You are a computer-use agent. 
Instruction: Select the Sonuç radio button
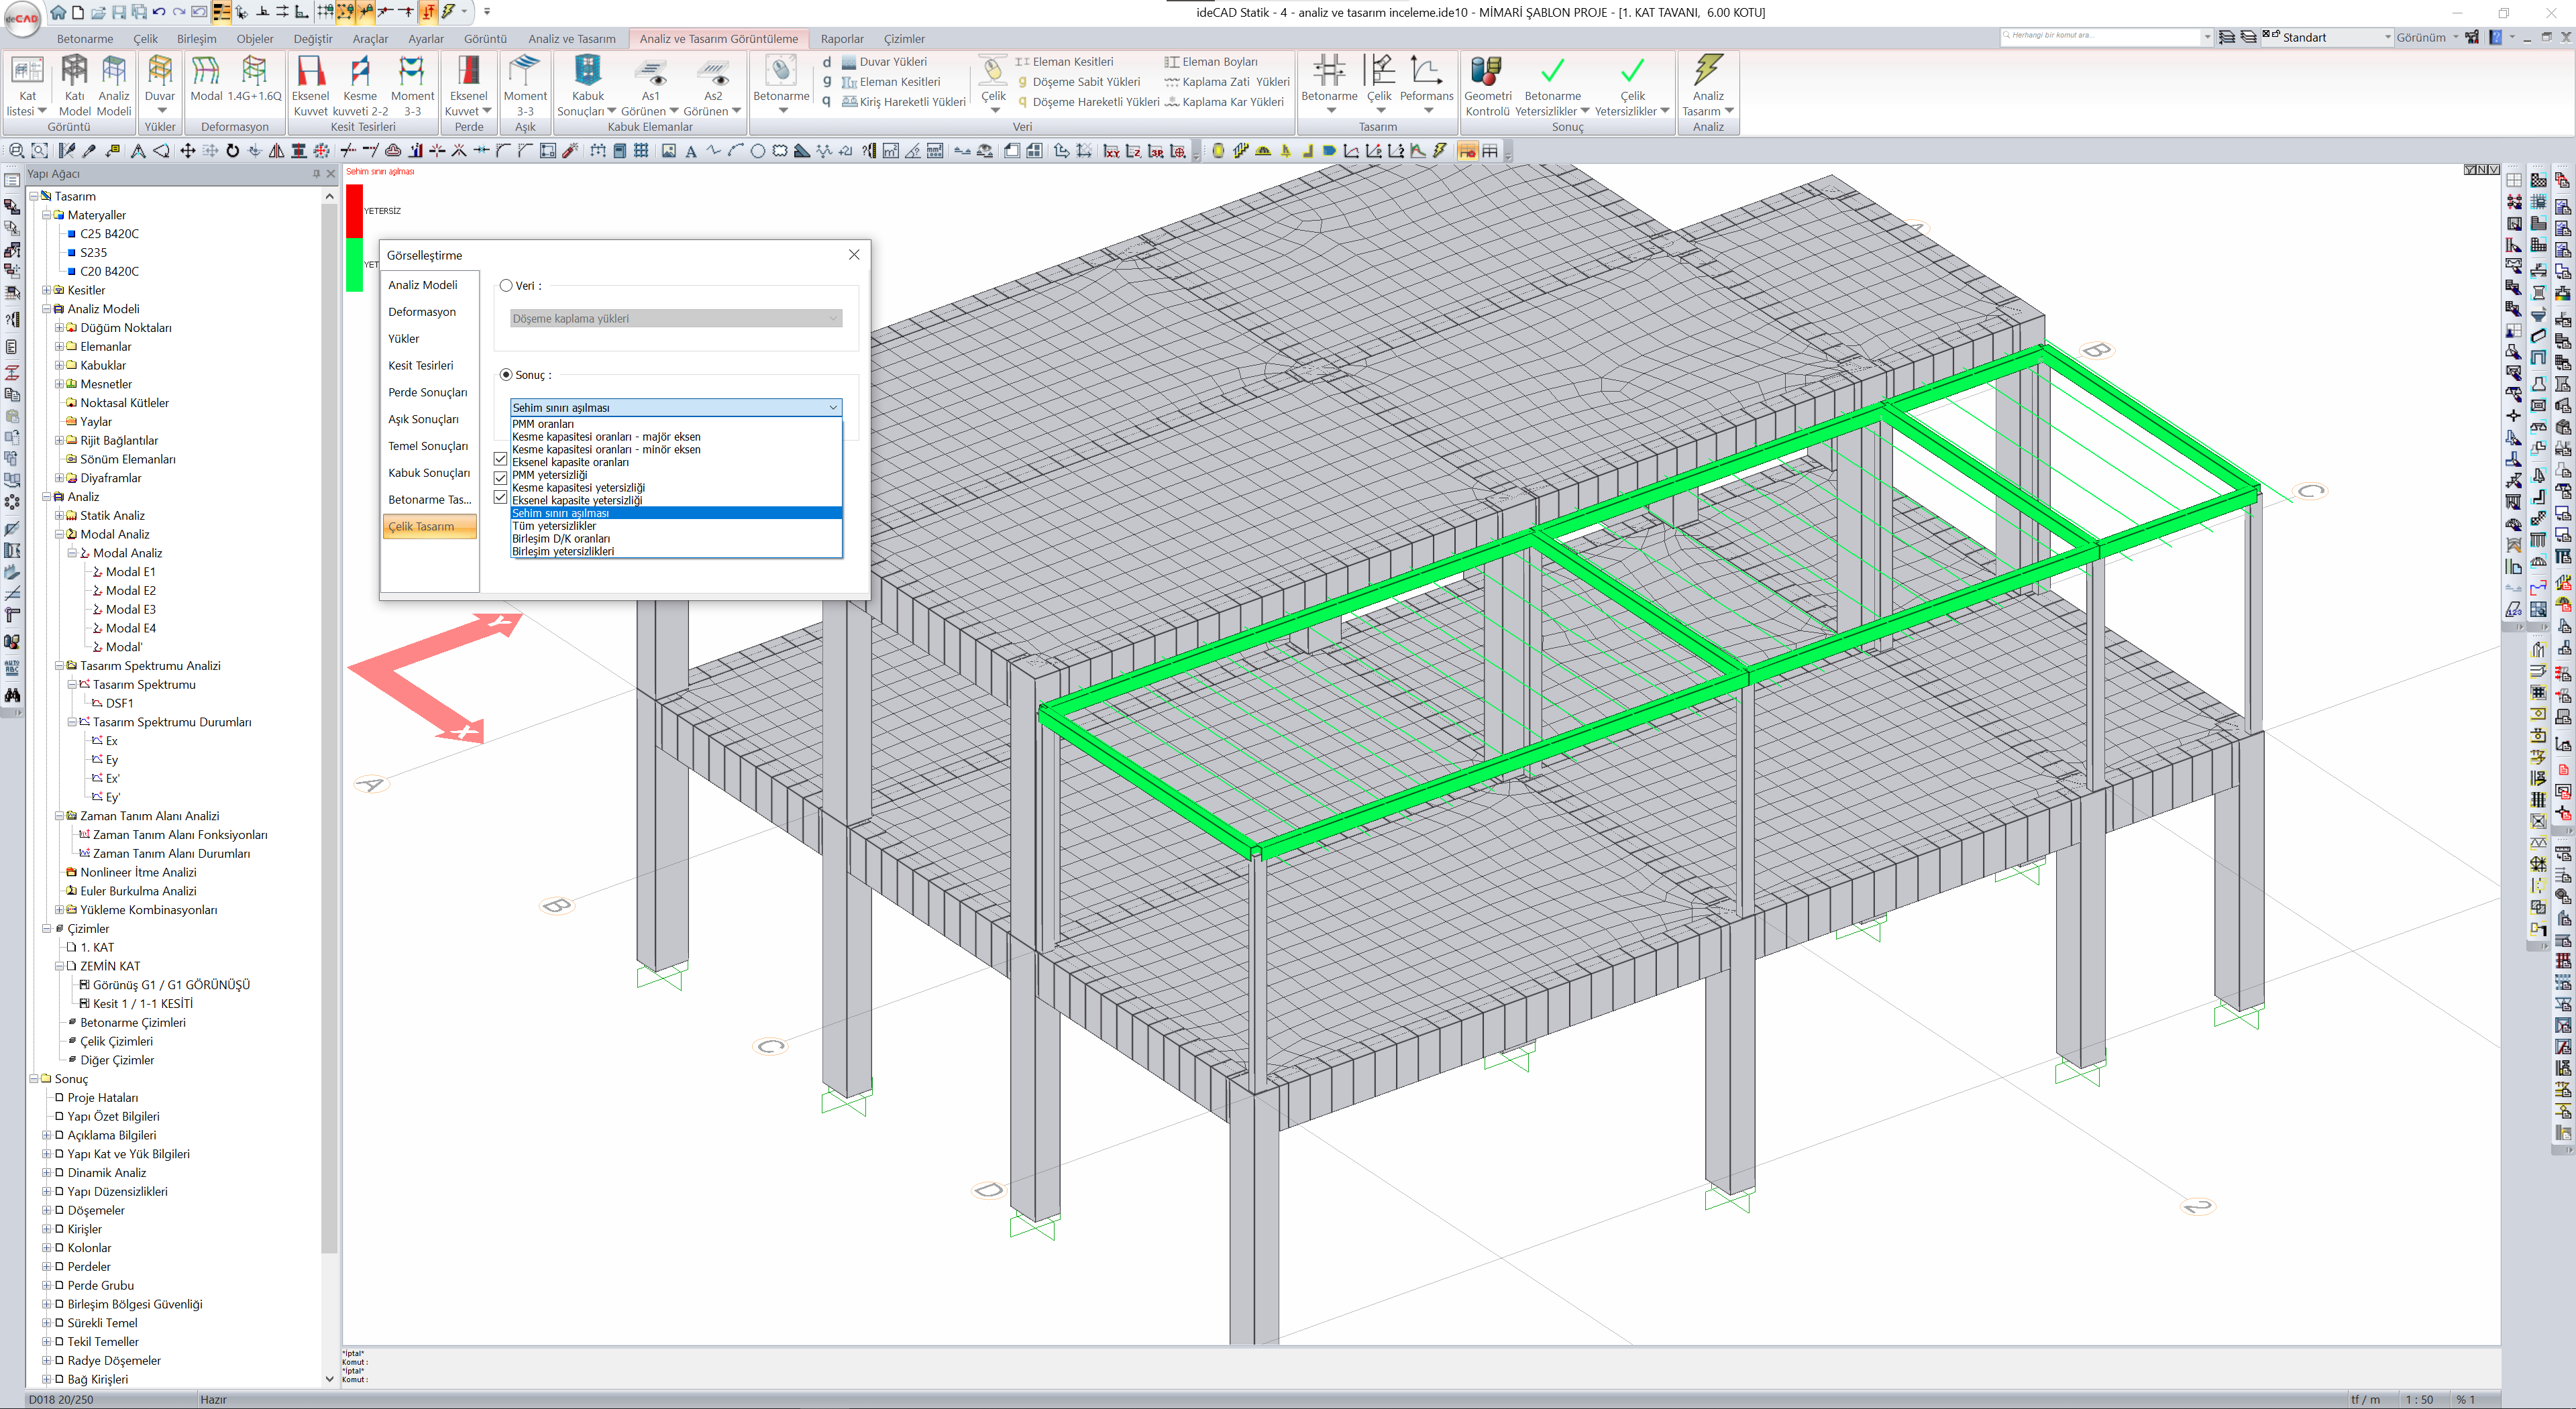click(x=506, y=375)
